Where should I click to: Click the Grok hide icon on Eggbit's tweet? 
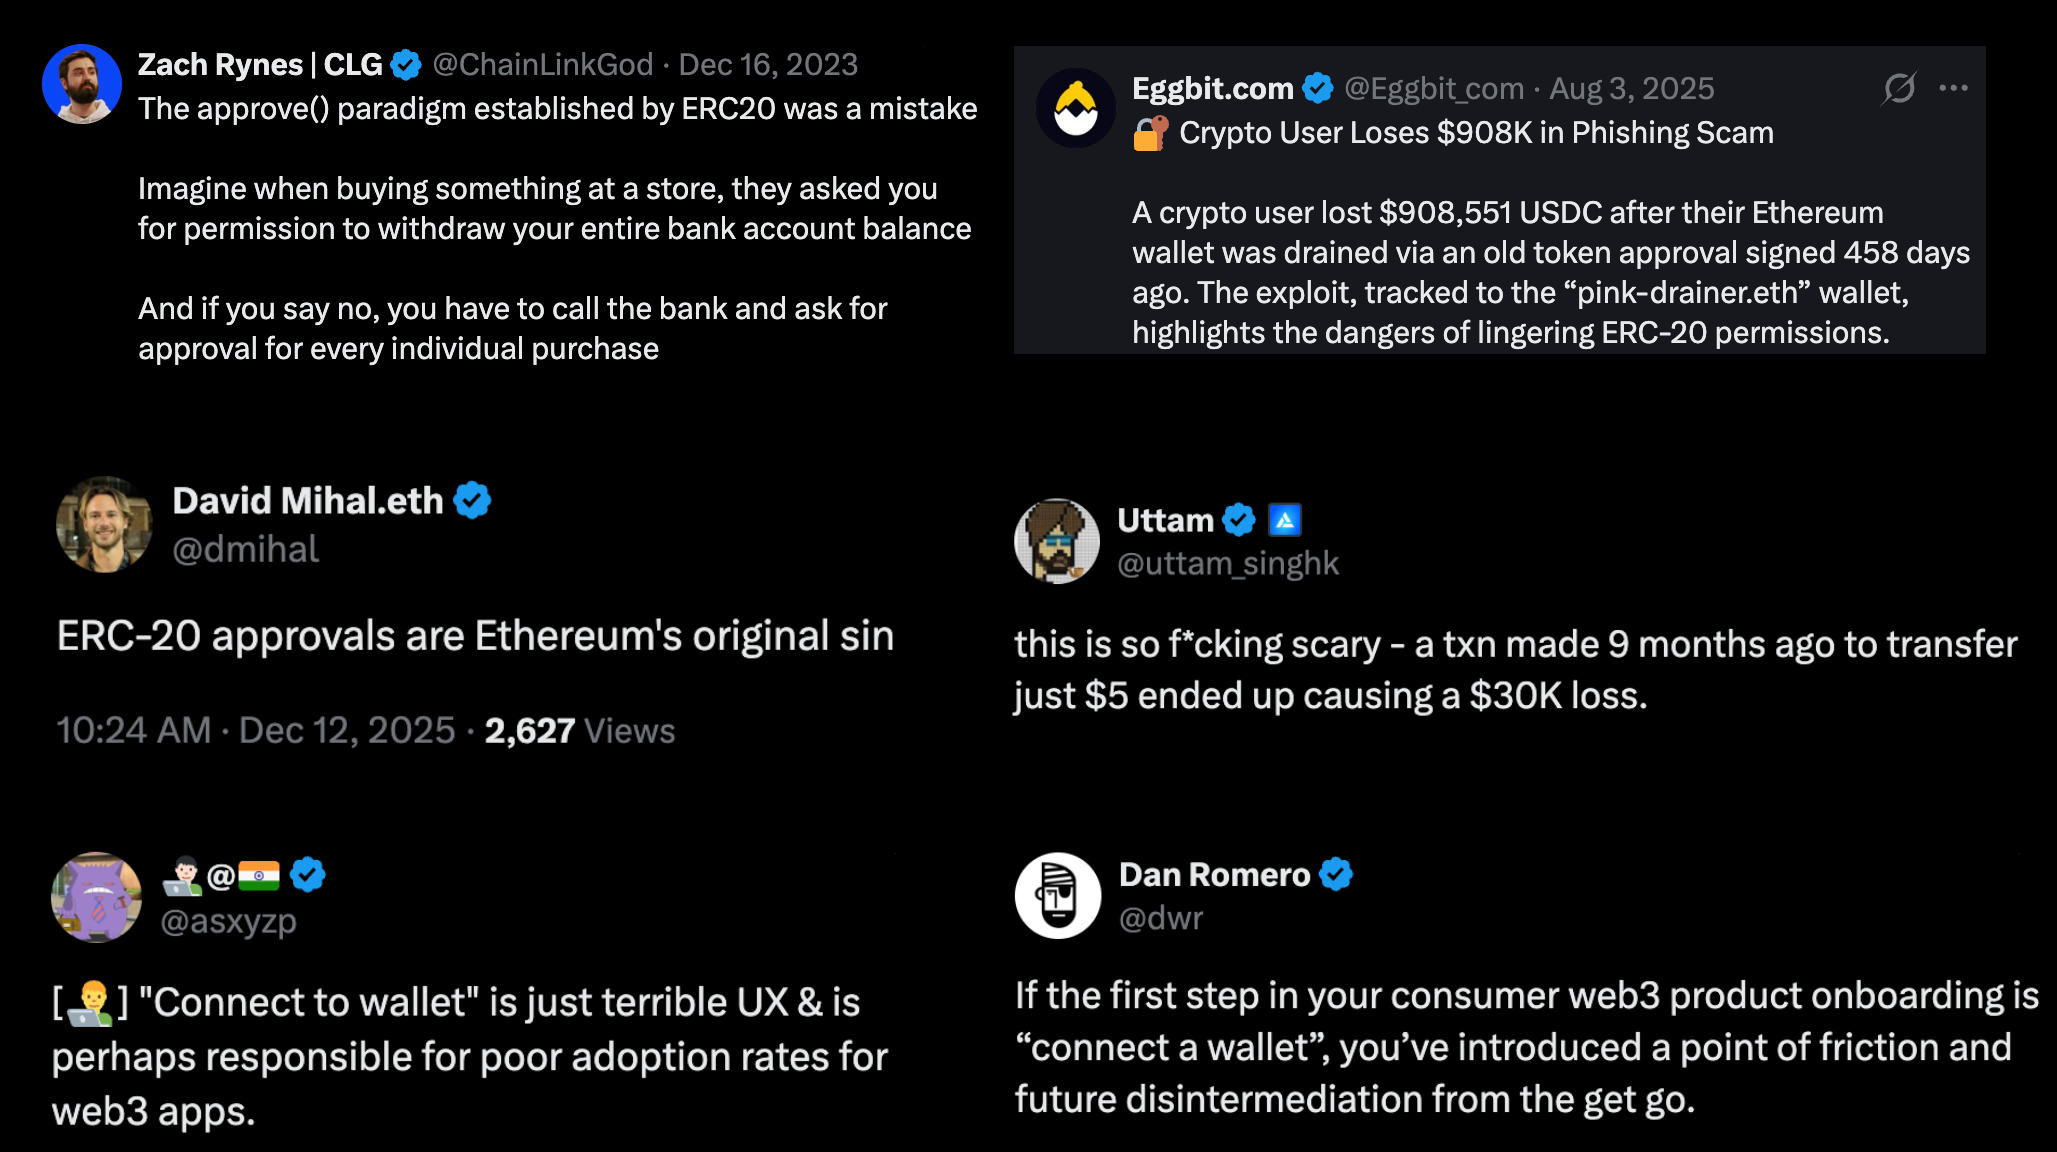tap(1898, 88)
